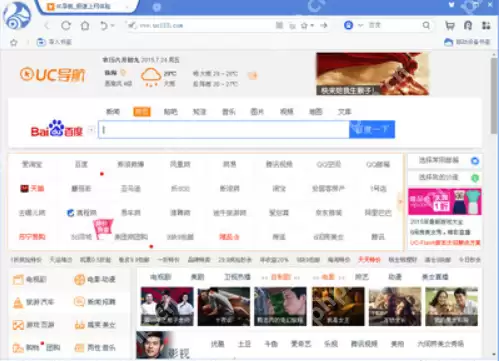Open the browser home page icon
This screenshot has width=499, height=361.
(x=85, y=25)
